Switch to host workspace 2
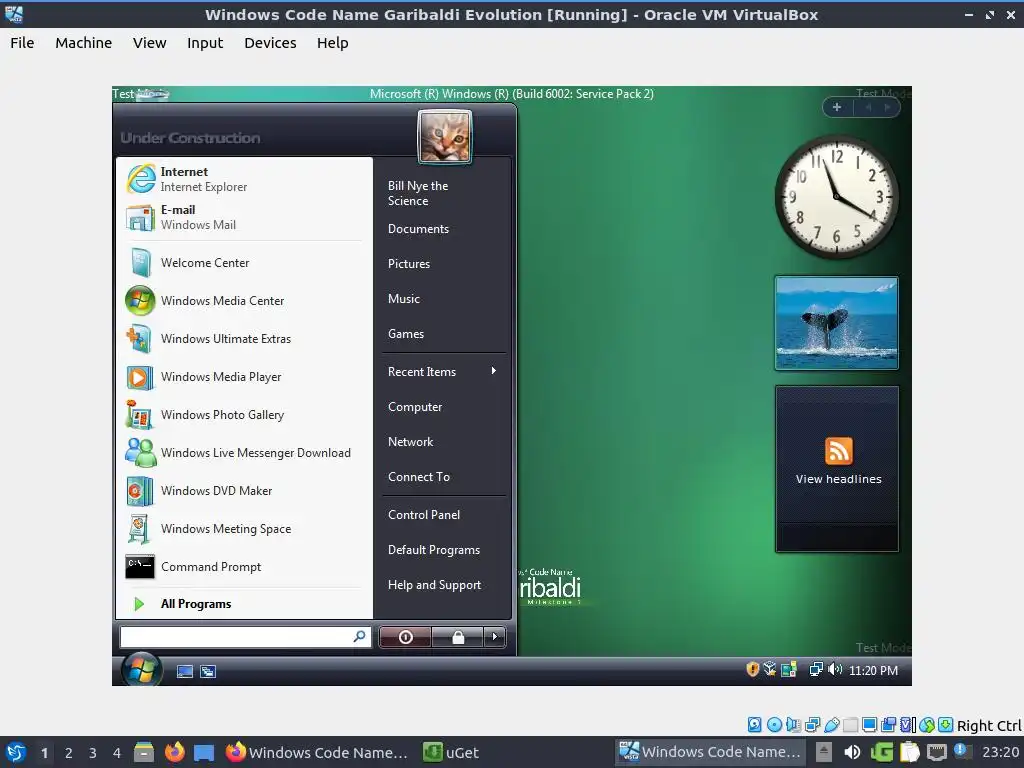 69,752
